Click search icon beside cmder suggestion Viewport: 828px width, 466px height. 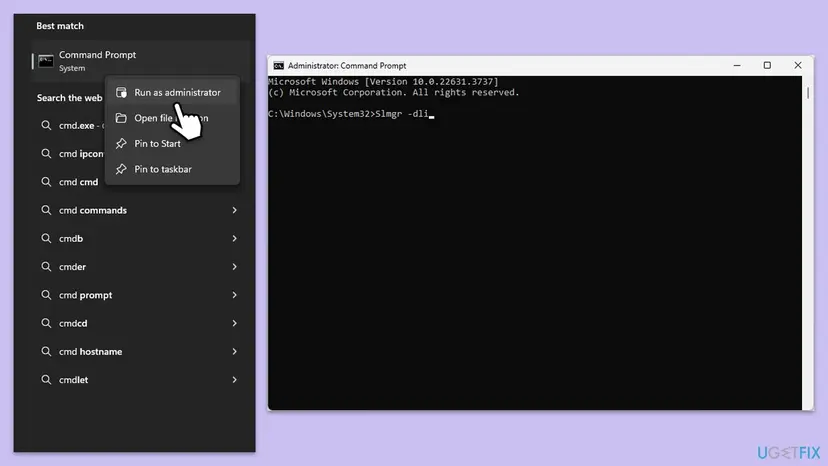tap(46, 267)
